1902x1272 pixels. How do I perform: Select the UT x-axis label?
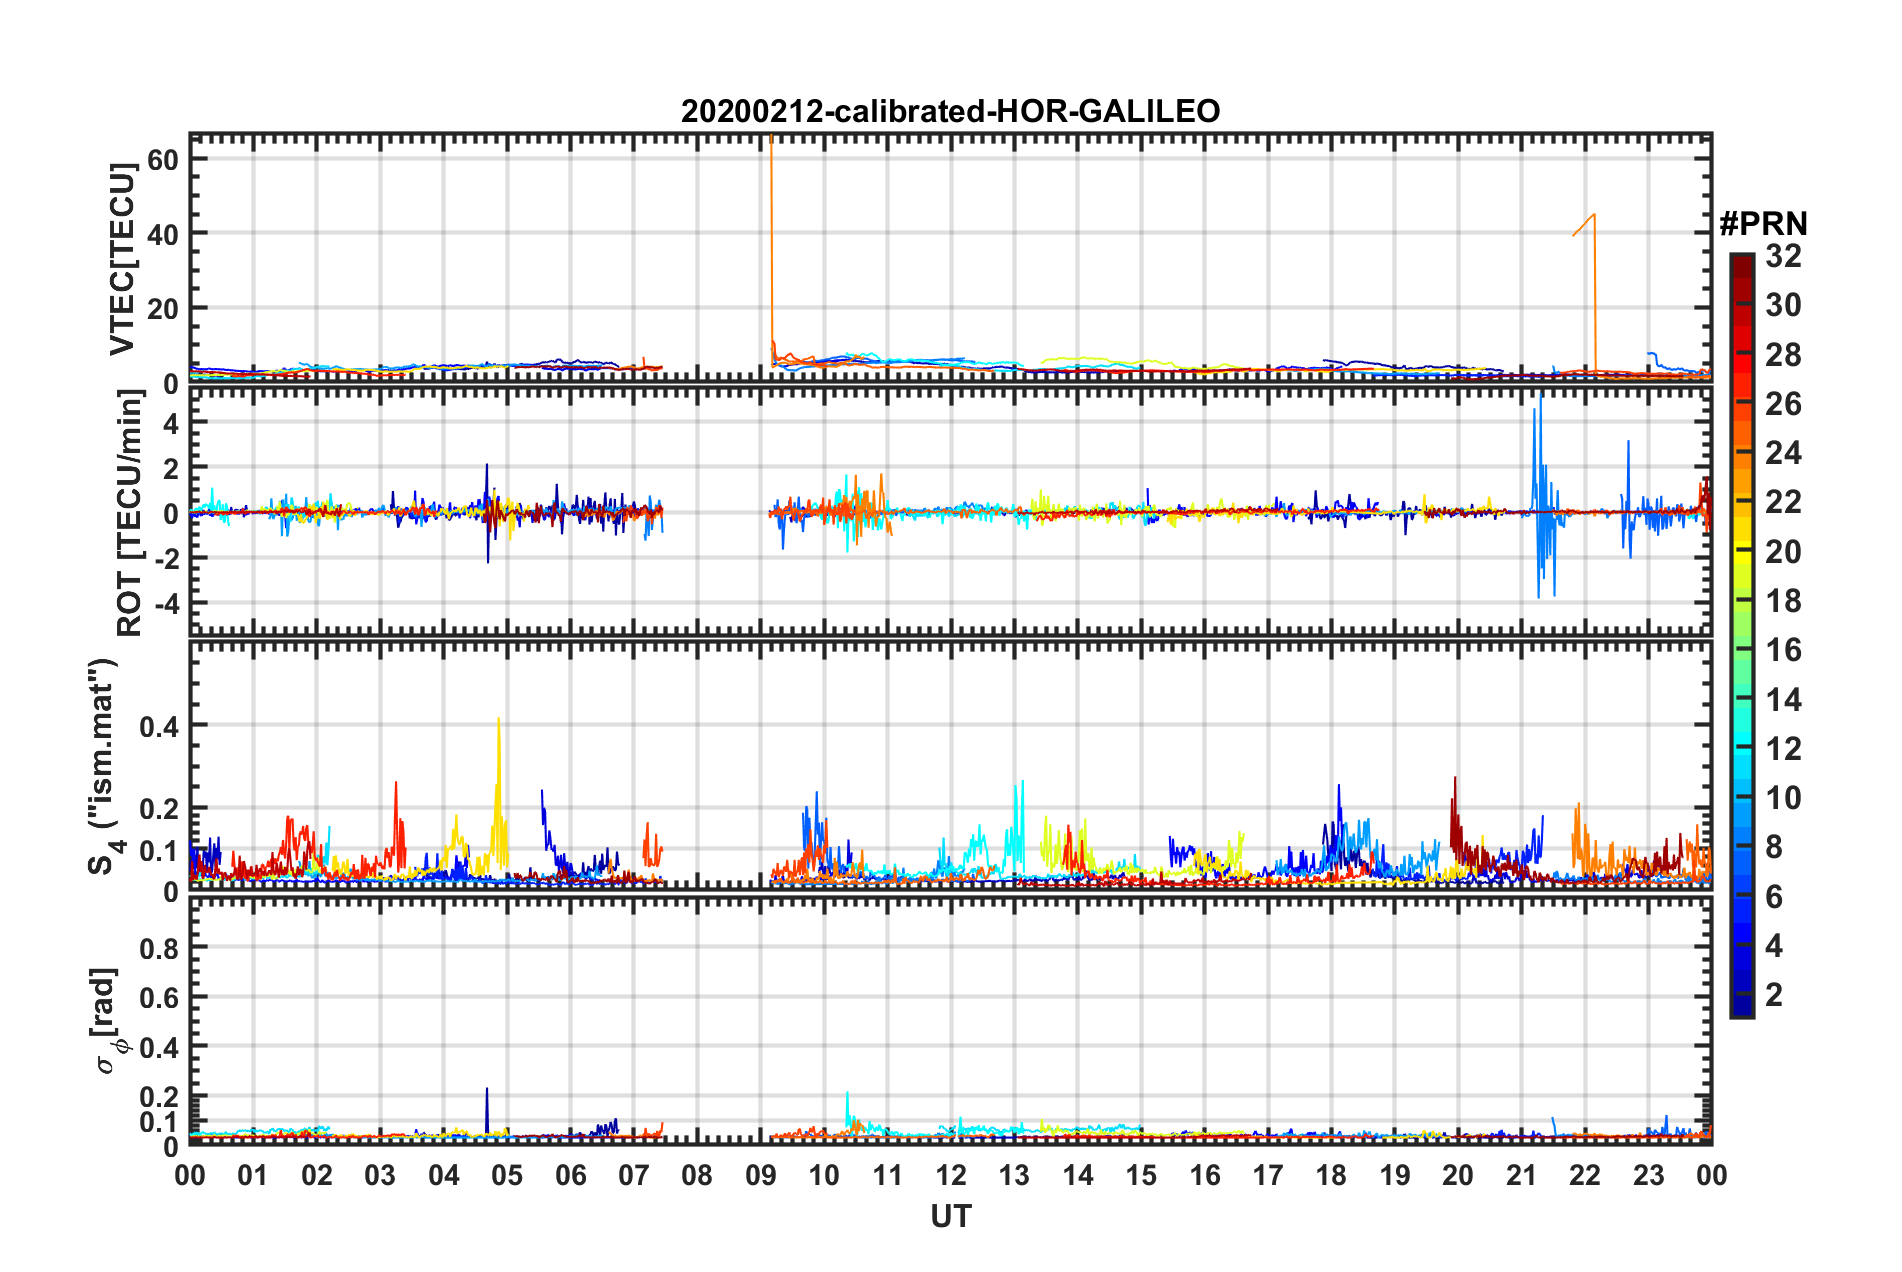pyautogui.click(x=951, y=1216)
